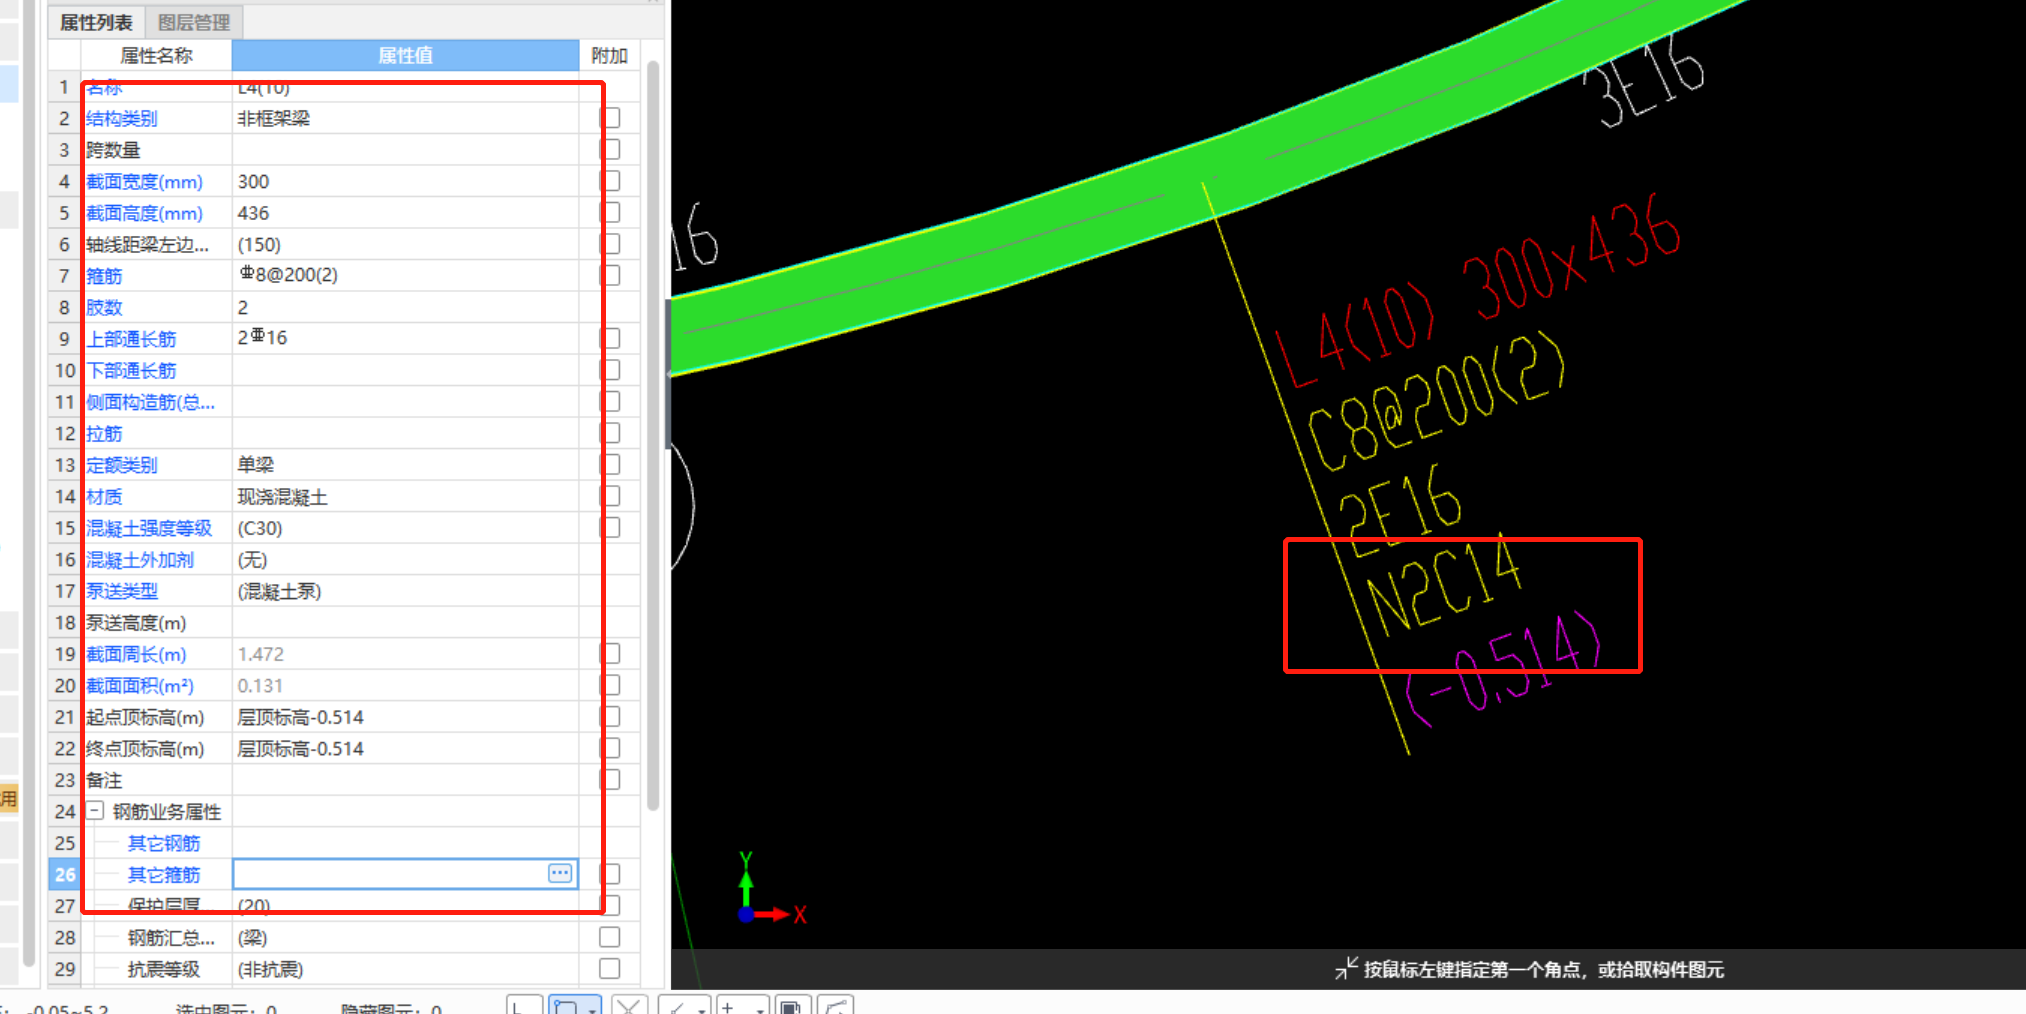Tick the 附加 checkbox for 截面高度(mm)
The height and width of the screenshot is (1014, 2026).
pos(610,212)
